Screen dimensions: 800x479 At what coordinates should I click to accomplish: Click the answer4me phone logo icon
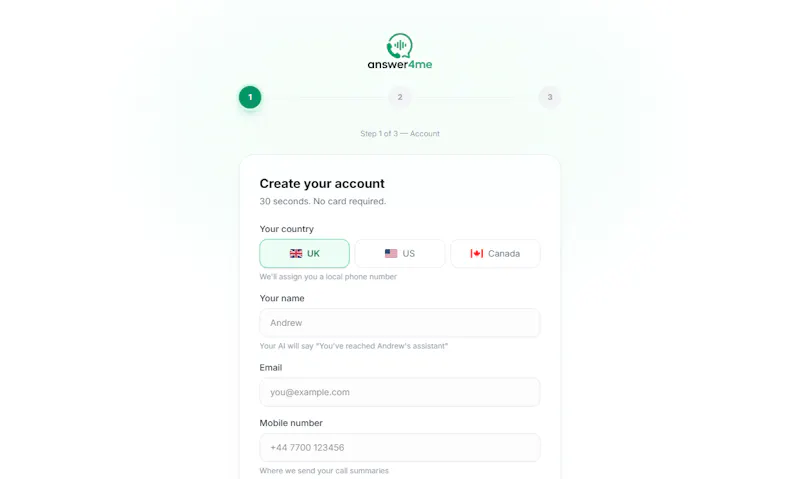tap(399, 45)
